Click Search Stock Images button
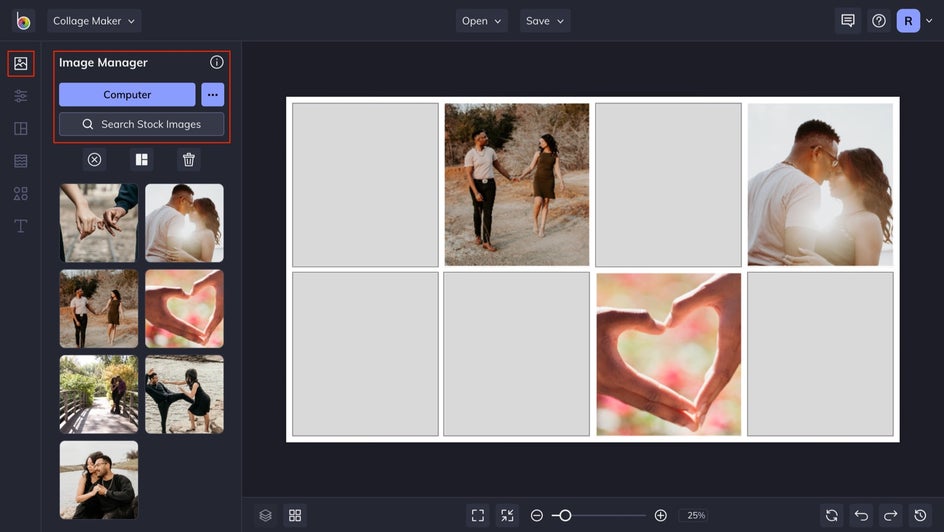 (141, 124)
